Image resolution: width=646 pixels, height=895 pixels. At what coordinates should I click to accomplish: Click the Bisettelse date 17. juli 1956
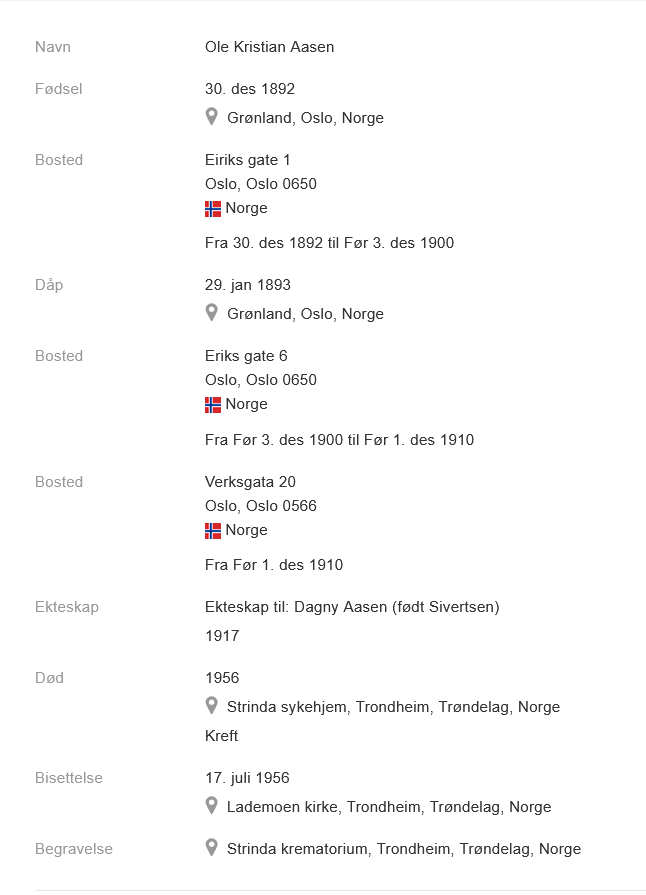coord(247,778)
